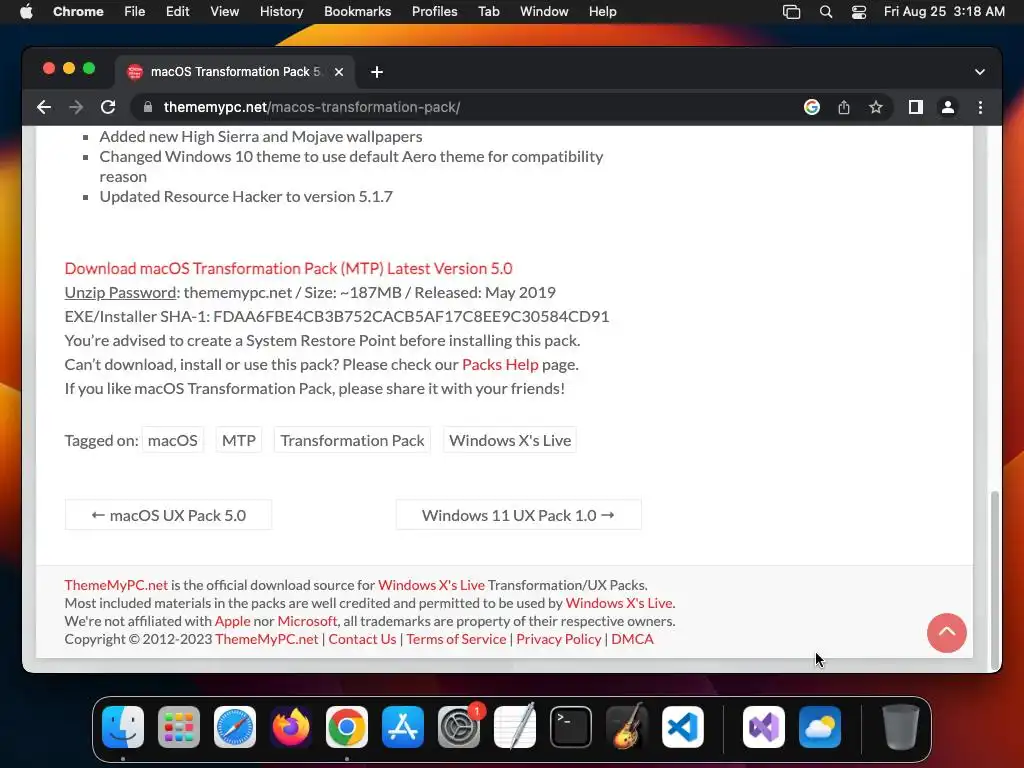Click Download macOS Transformation Pack link
Screen dimensions: 1024x768
(288, 268)
